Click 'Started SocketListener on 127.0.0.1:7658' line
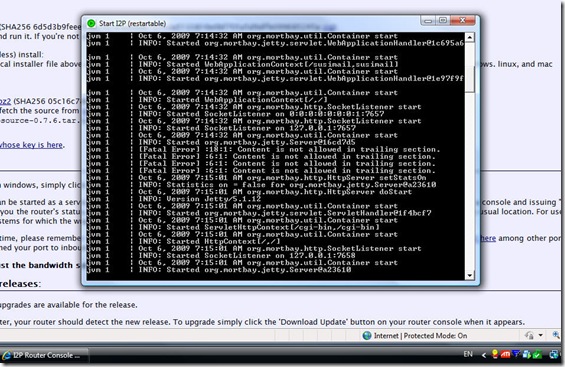The width and height of the screenshot is (565, 367). pyautogui.click(x=222, y=256)
